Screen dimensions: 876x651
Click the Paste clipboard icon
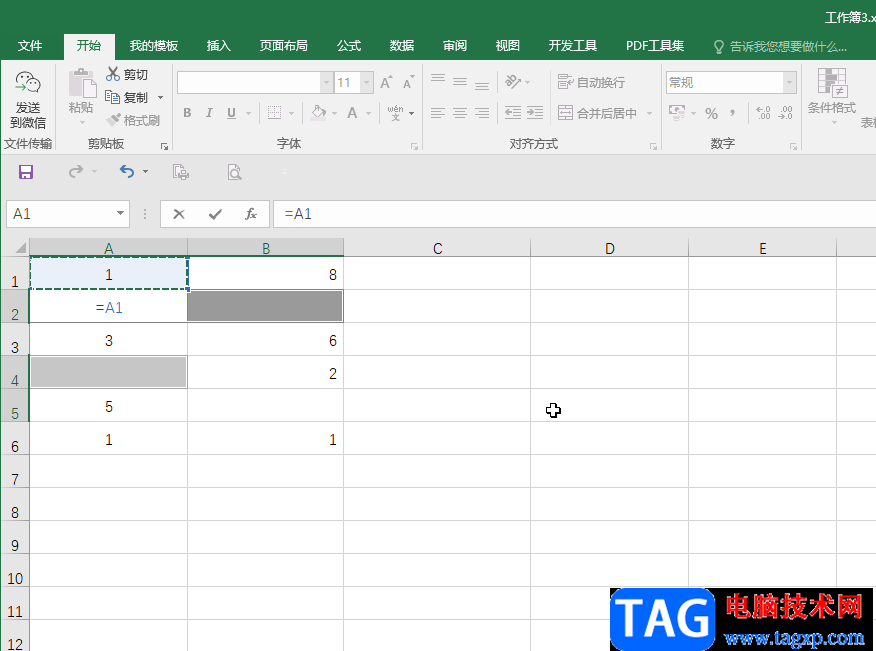click(x=82, y=84)
